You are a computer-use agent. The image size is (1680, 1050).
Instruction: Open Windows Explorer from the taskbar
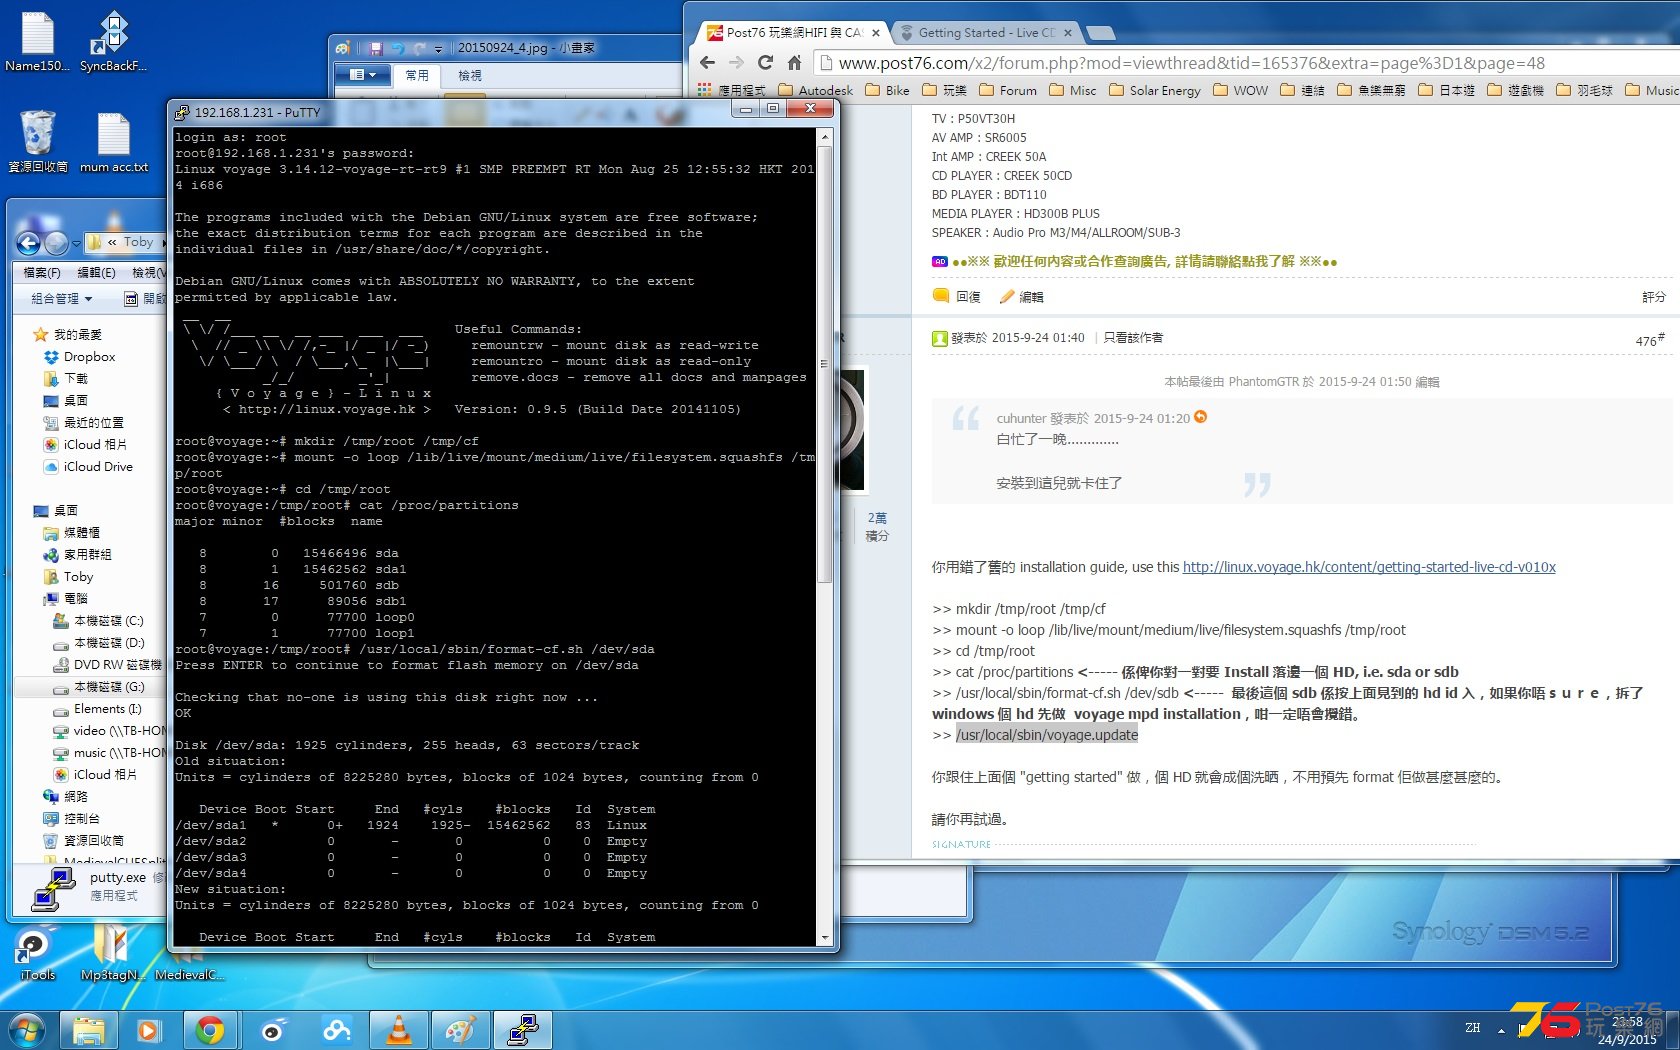(88, 1030)
